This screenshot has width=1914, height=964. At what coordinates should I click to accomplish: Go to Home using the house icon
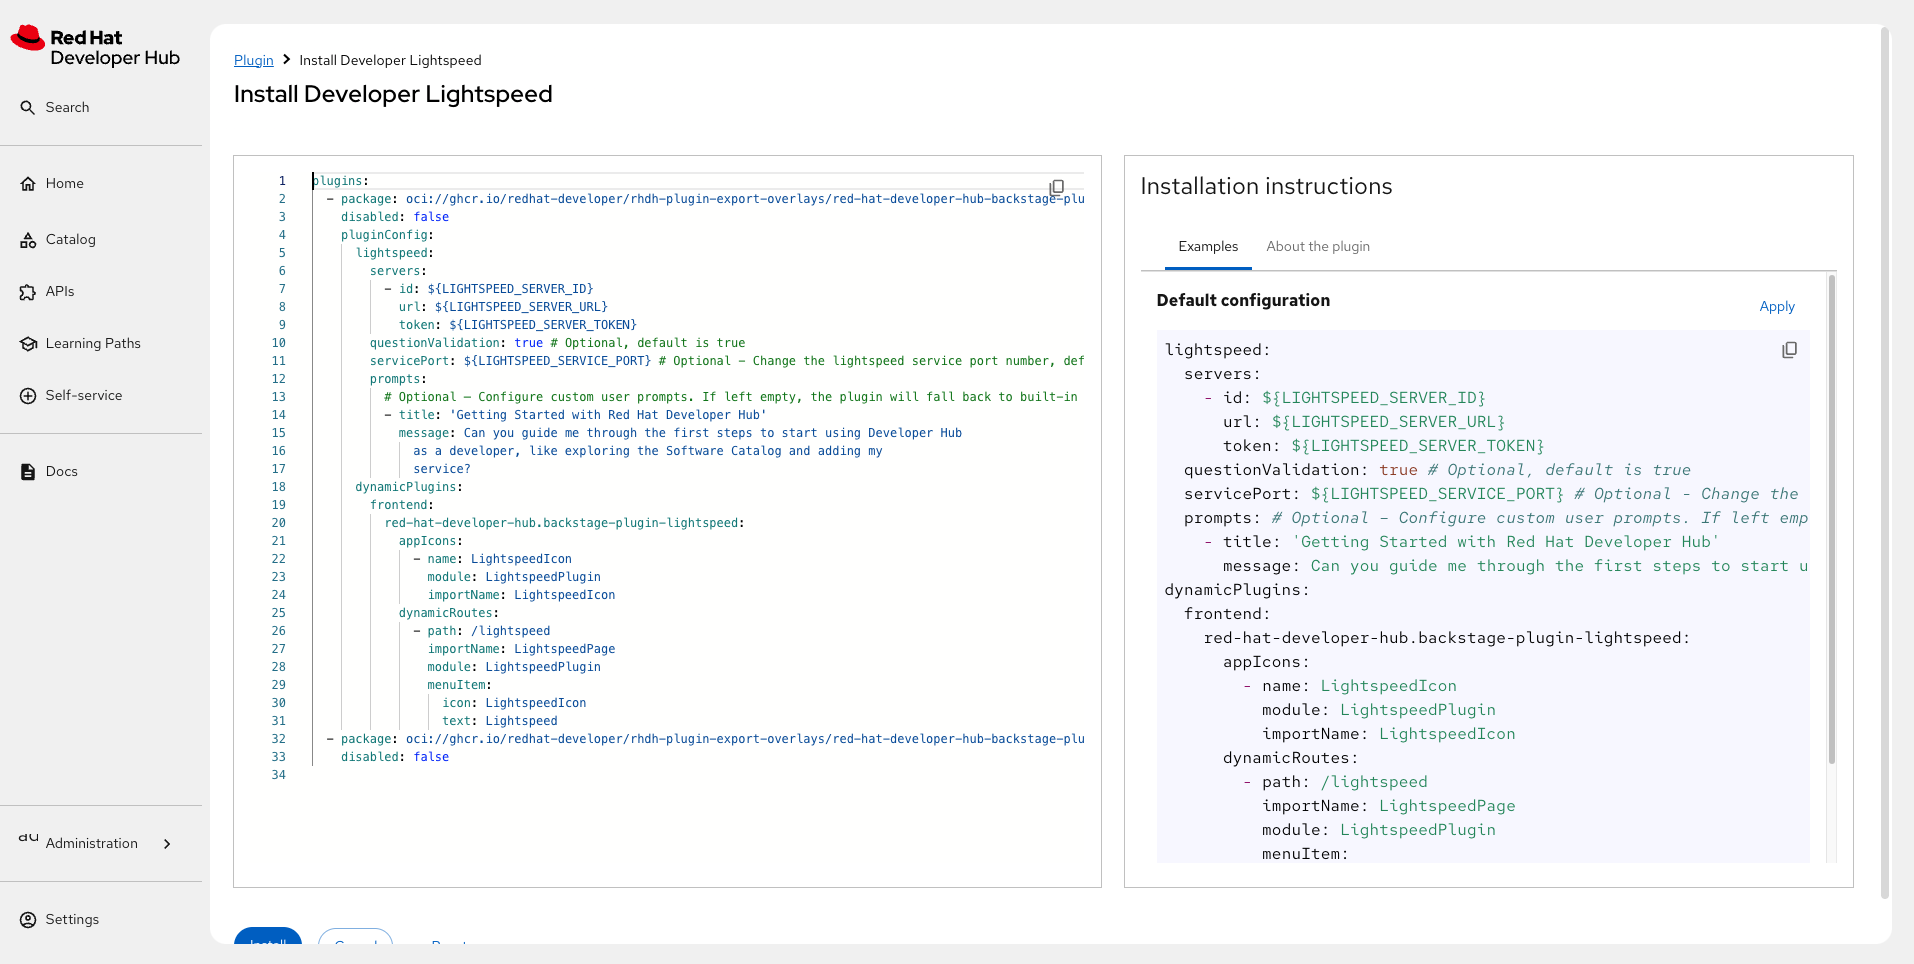[x=28, y=184]
